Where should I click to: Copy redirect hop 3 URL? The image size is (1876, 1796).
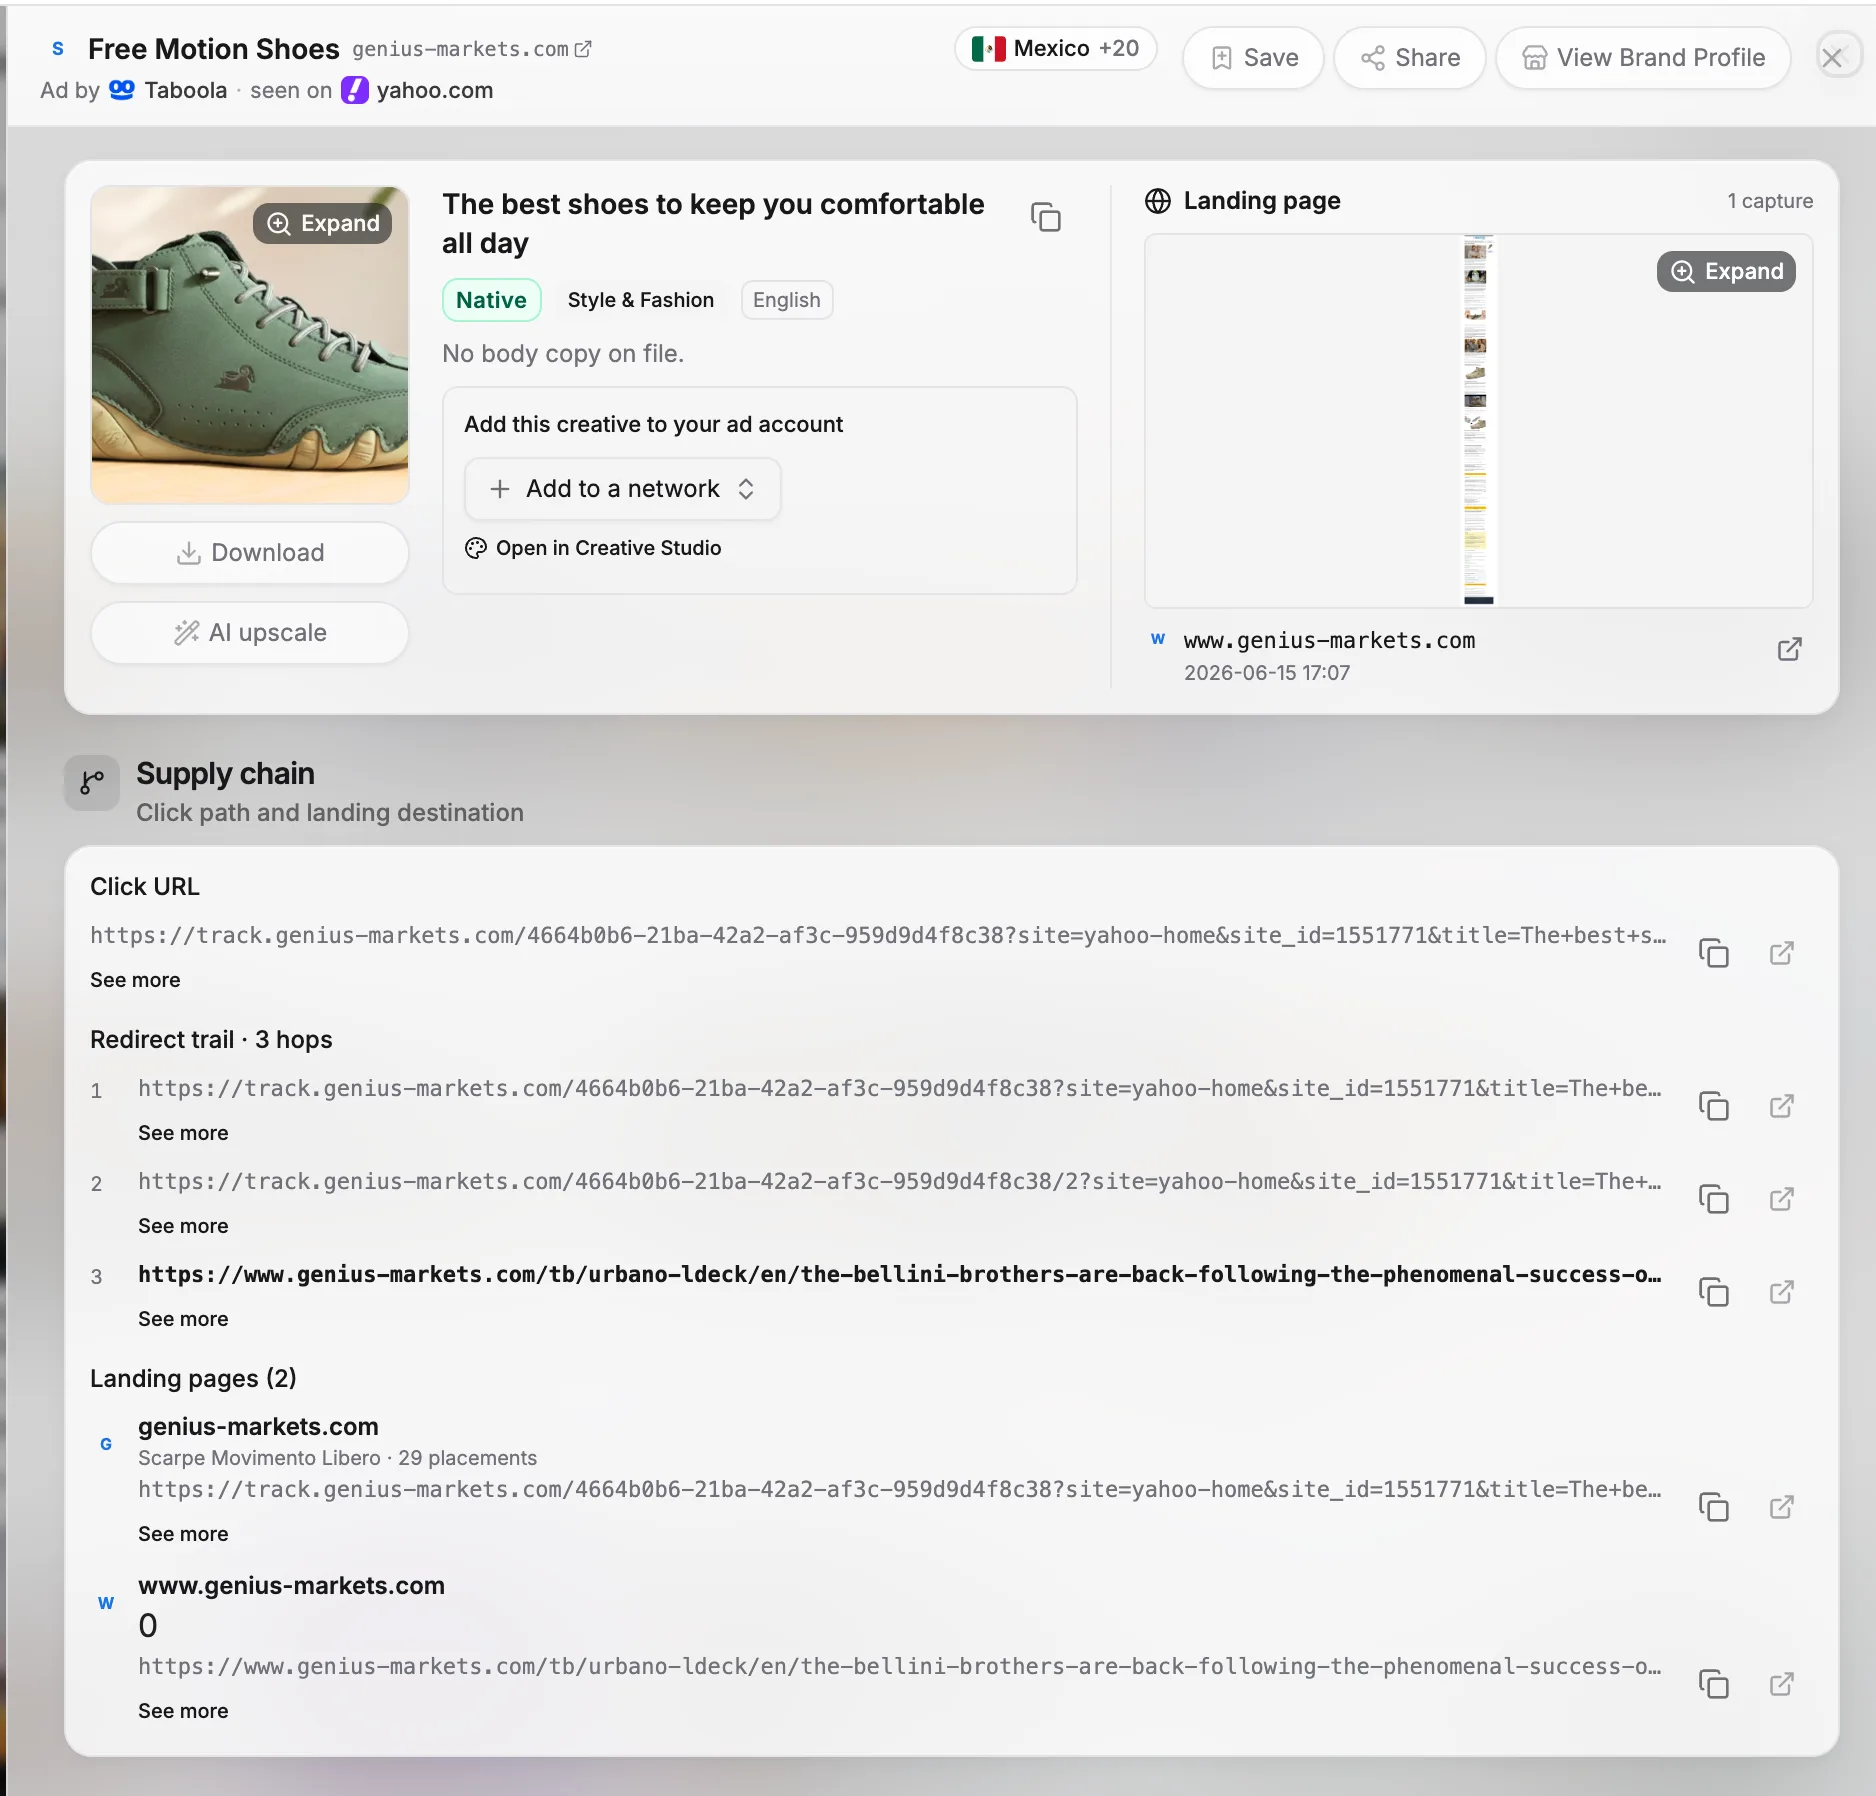(x=1714, y=1292)
